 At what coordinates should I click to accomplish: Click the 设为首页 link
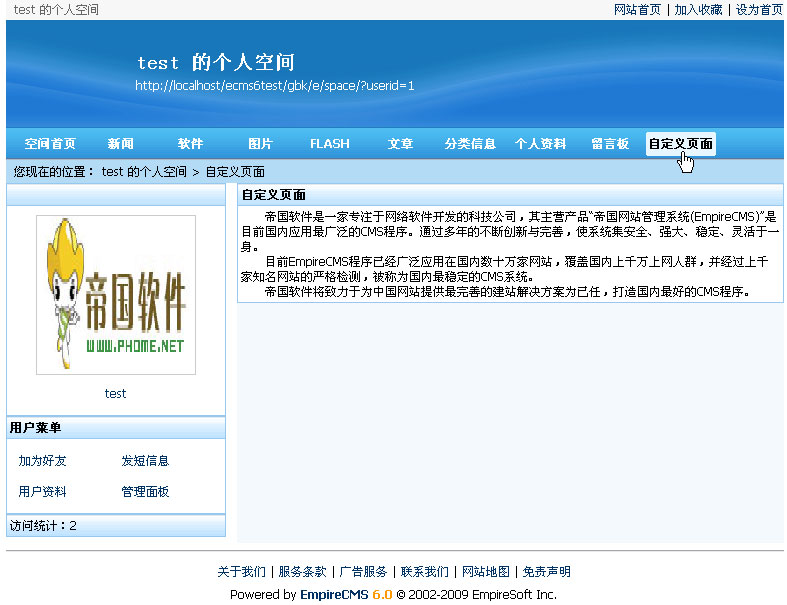pos(759,9)
